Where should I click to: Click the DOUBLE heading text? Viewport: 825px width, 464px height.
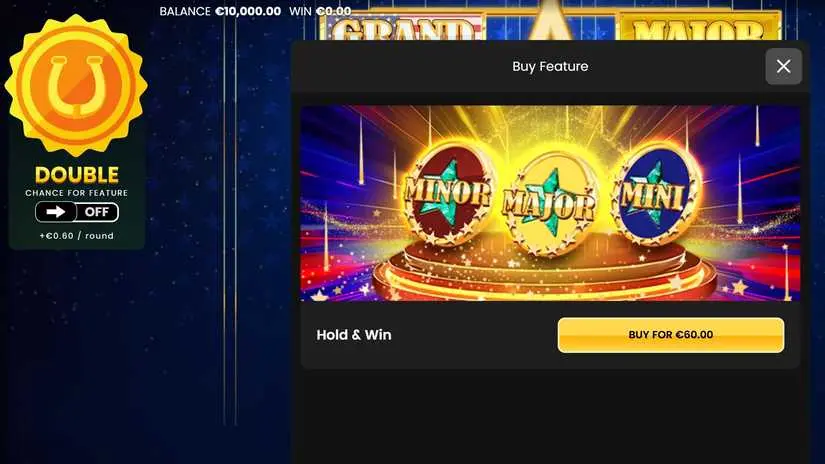[x=77, y=175]
